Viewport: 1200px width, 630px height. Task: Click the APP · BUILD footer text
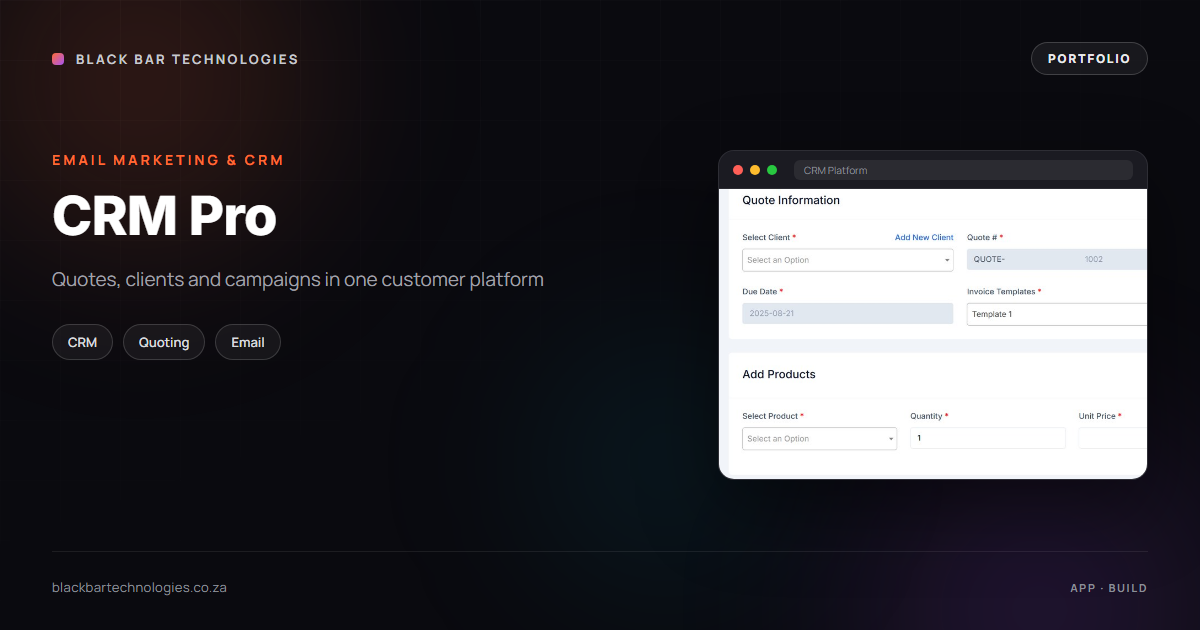point(1109,588)
